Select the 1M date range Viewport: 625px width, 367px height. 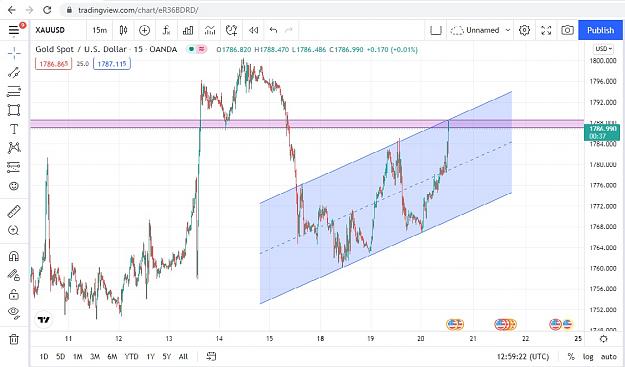[x=77, y=356]
